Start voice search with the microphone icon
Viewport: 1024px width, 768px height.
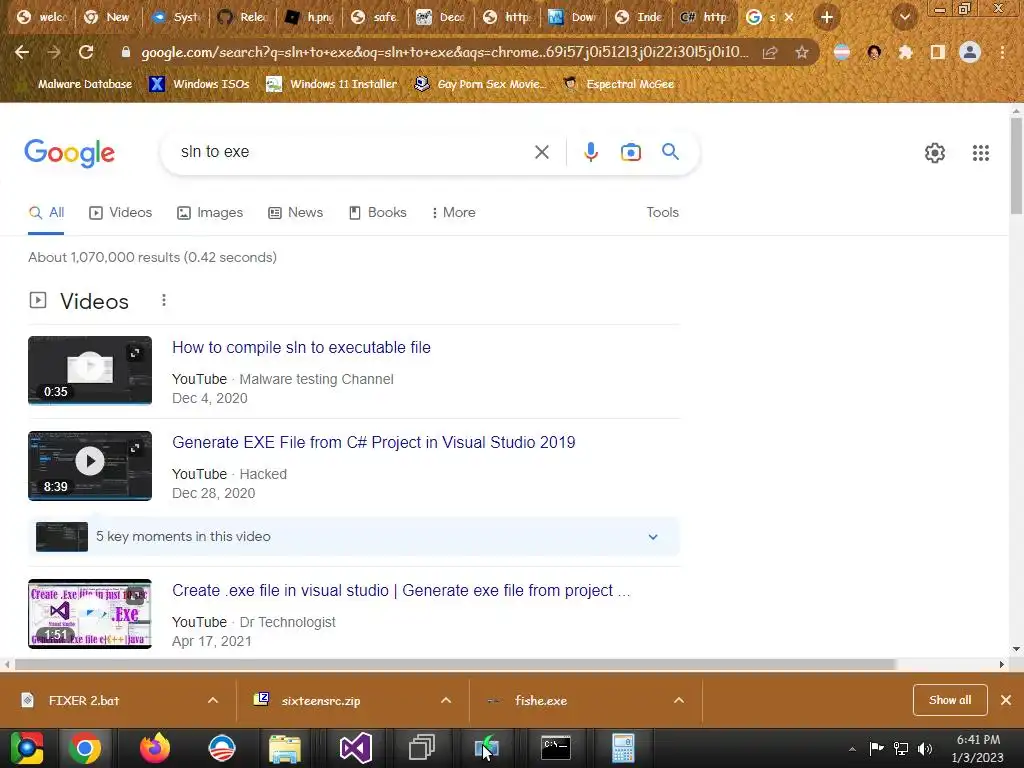tap(590, 152)
